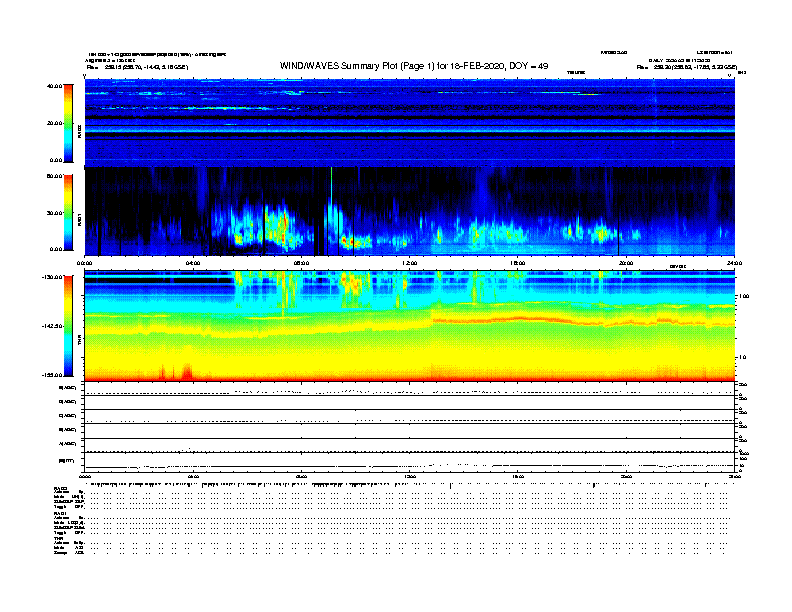Select the 40.00 label on RAD2 color scale

coord(54,86)
